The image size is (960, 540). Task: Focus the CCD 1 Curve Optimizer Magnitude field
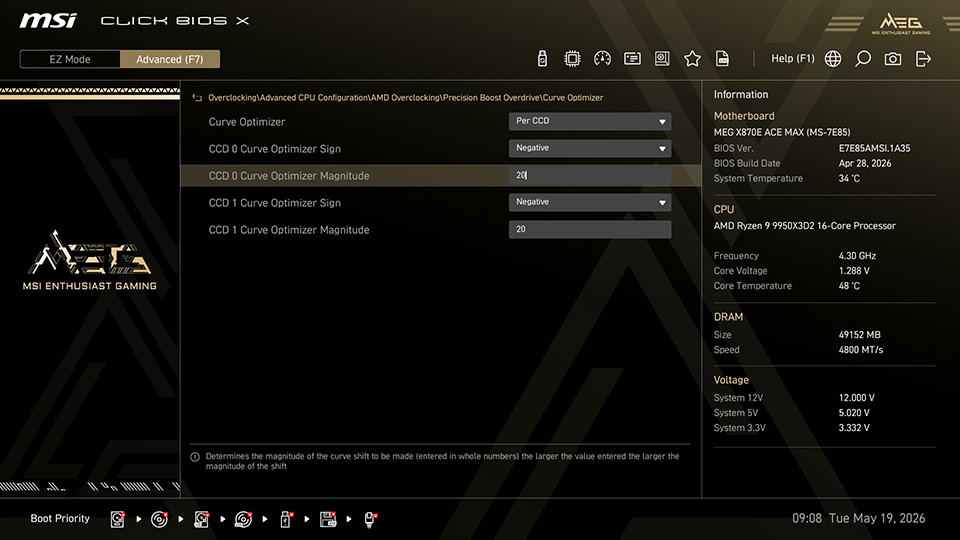coord(590,230)
